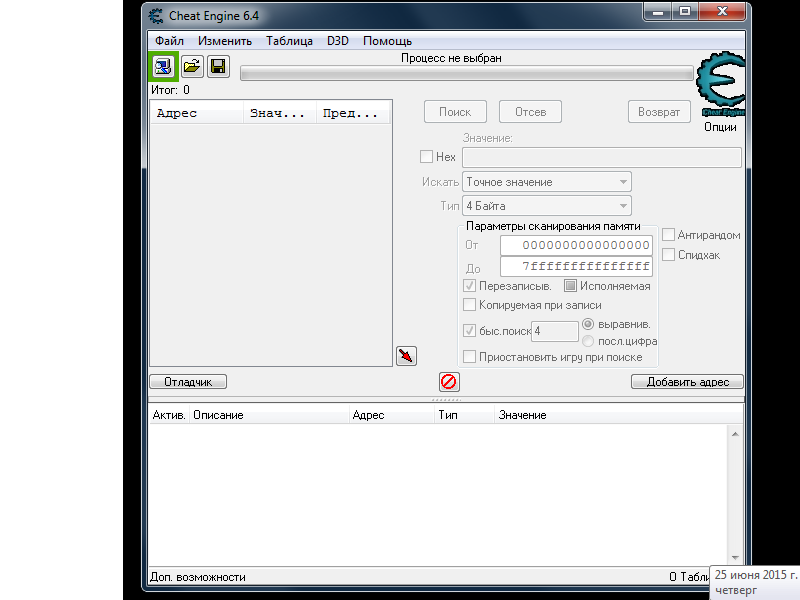The image size is (800, 600).
Task: Toggle the Исполняемая checkbox
Action: pyautogui.click(x=570, y=286)
